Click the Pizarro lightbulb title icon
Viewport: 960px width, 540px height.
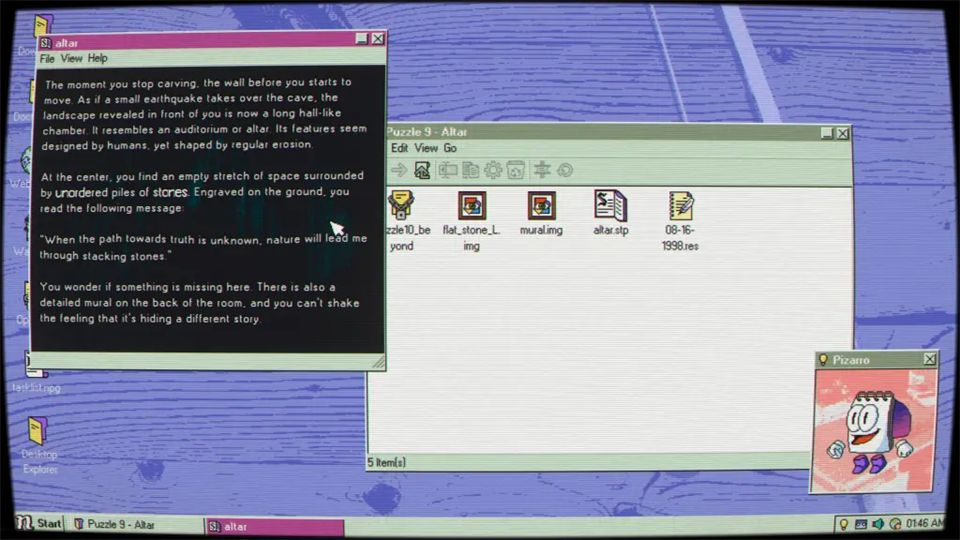(x=823, y=360)
